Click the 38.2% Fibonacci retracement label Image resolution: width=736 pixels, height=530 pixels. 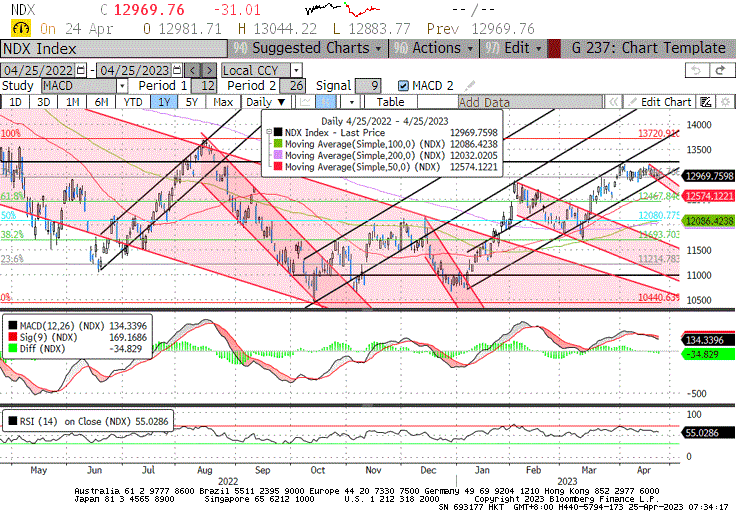tap(12, 234)
